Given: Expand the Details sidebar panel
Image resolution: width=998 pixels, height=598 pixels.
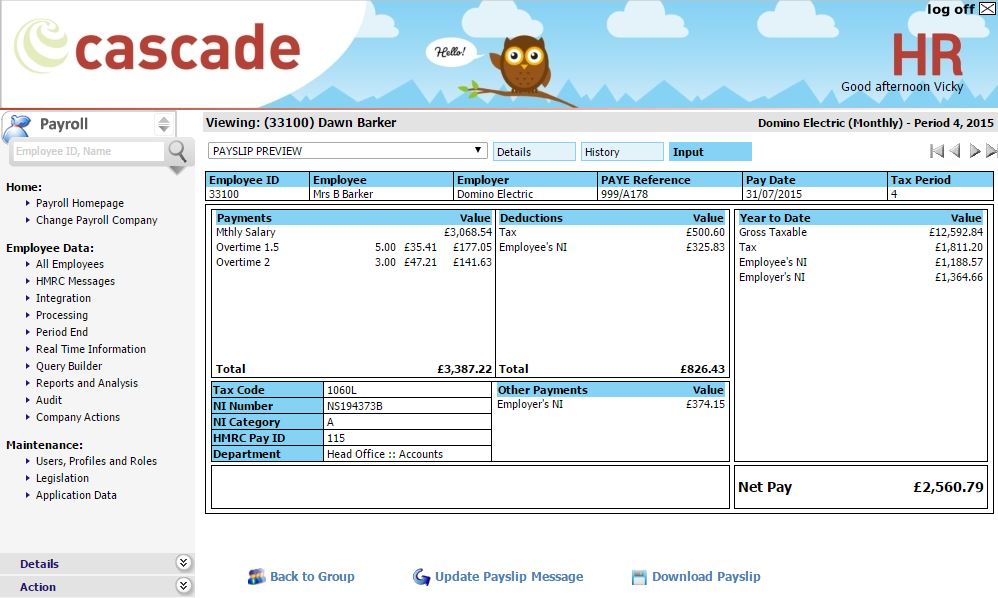Looking at the screenshot, I should pos(183,562).
